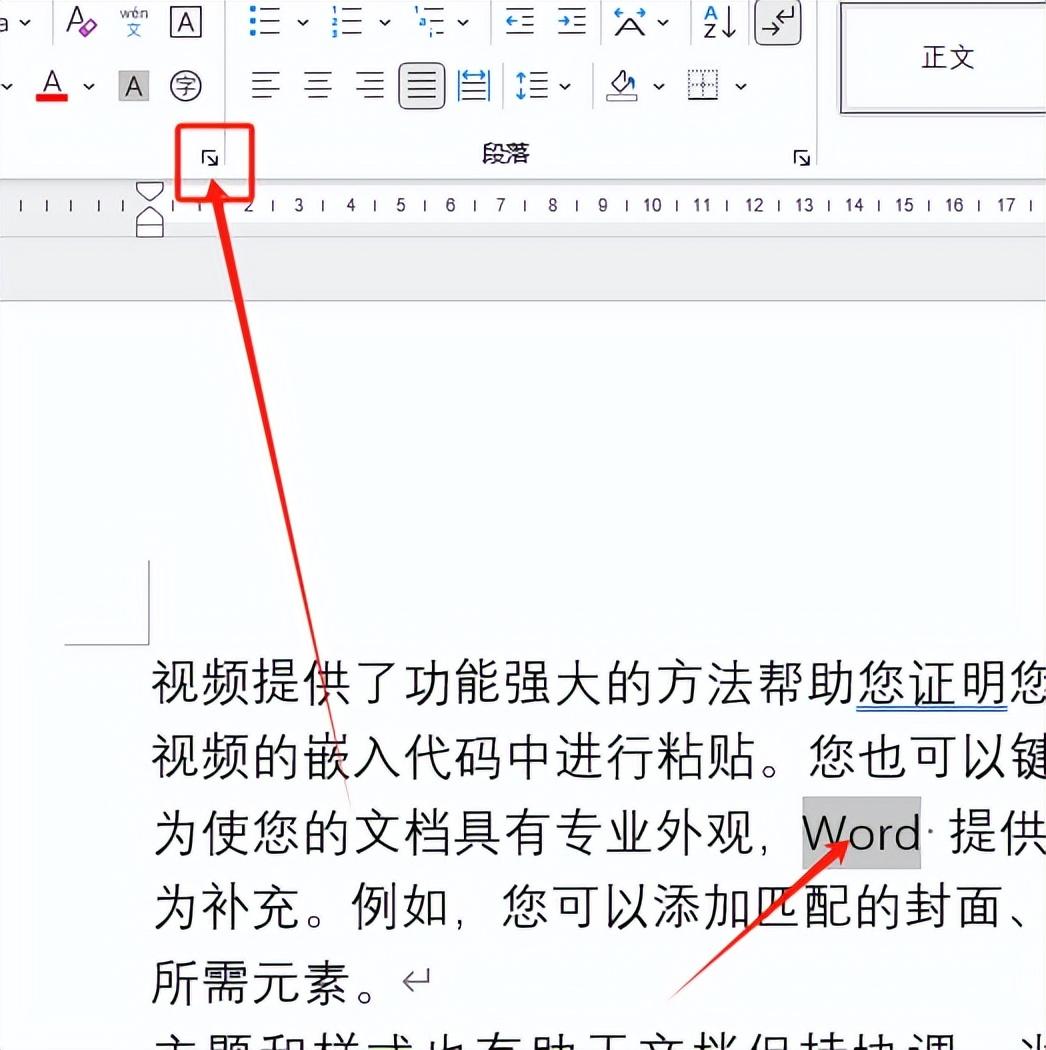
Task: Apply paragraph Shading fill
Action: pos(622,86)
